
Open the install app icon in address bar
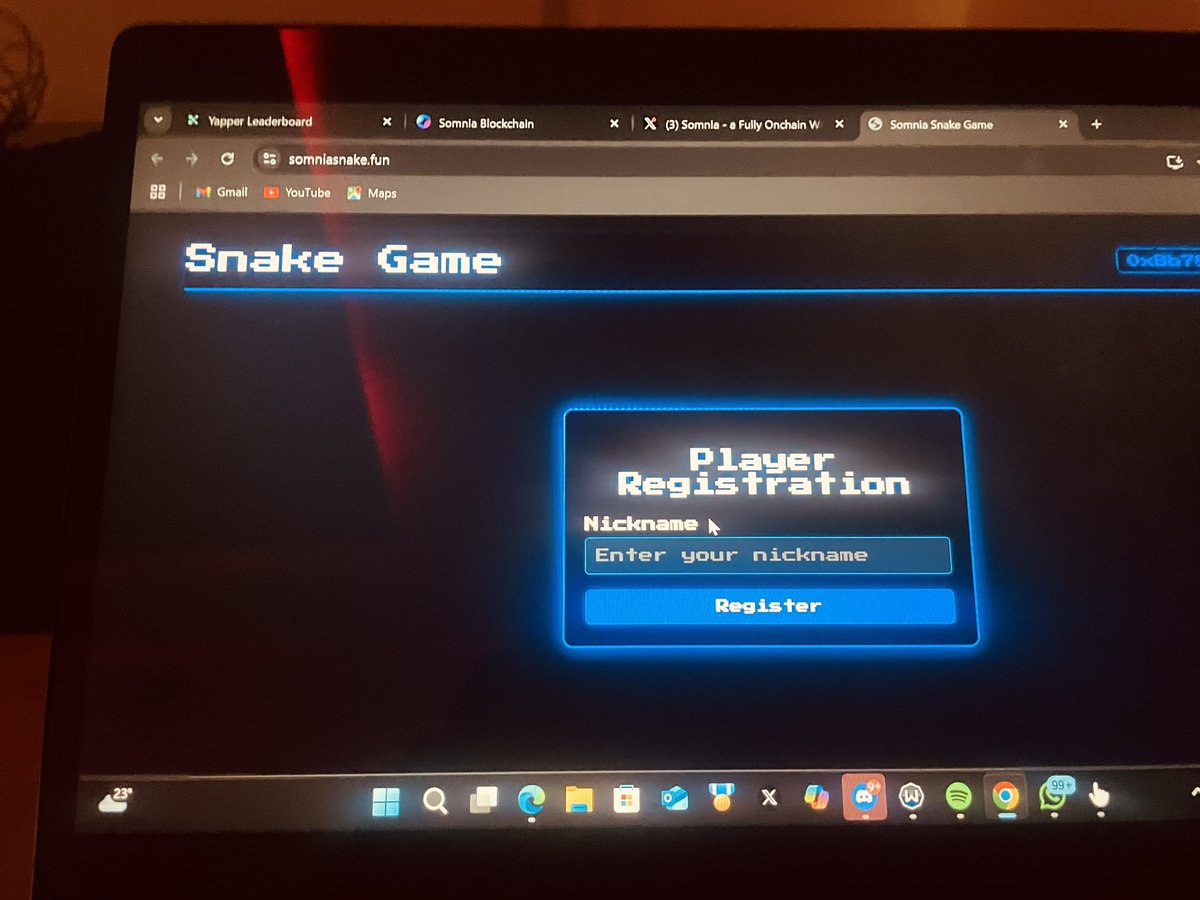click(x=1176, y=161)
